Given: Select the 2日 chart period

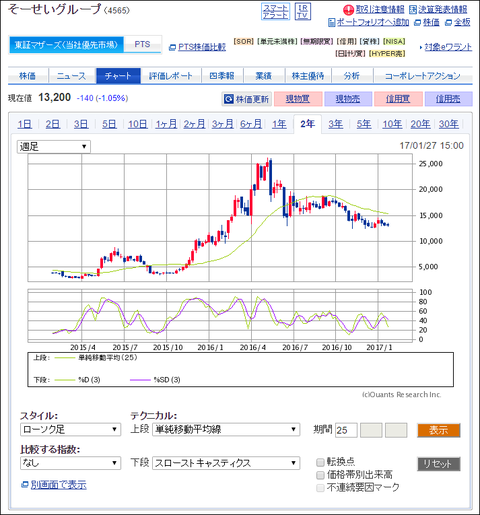Looking at the screenshot, I should point(53,124).
